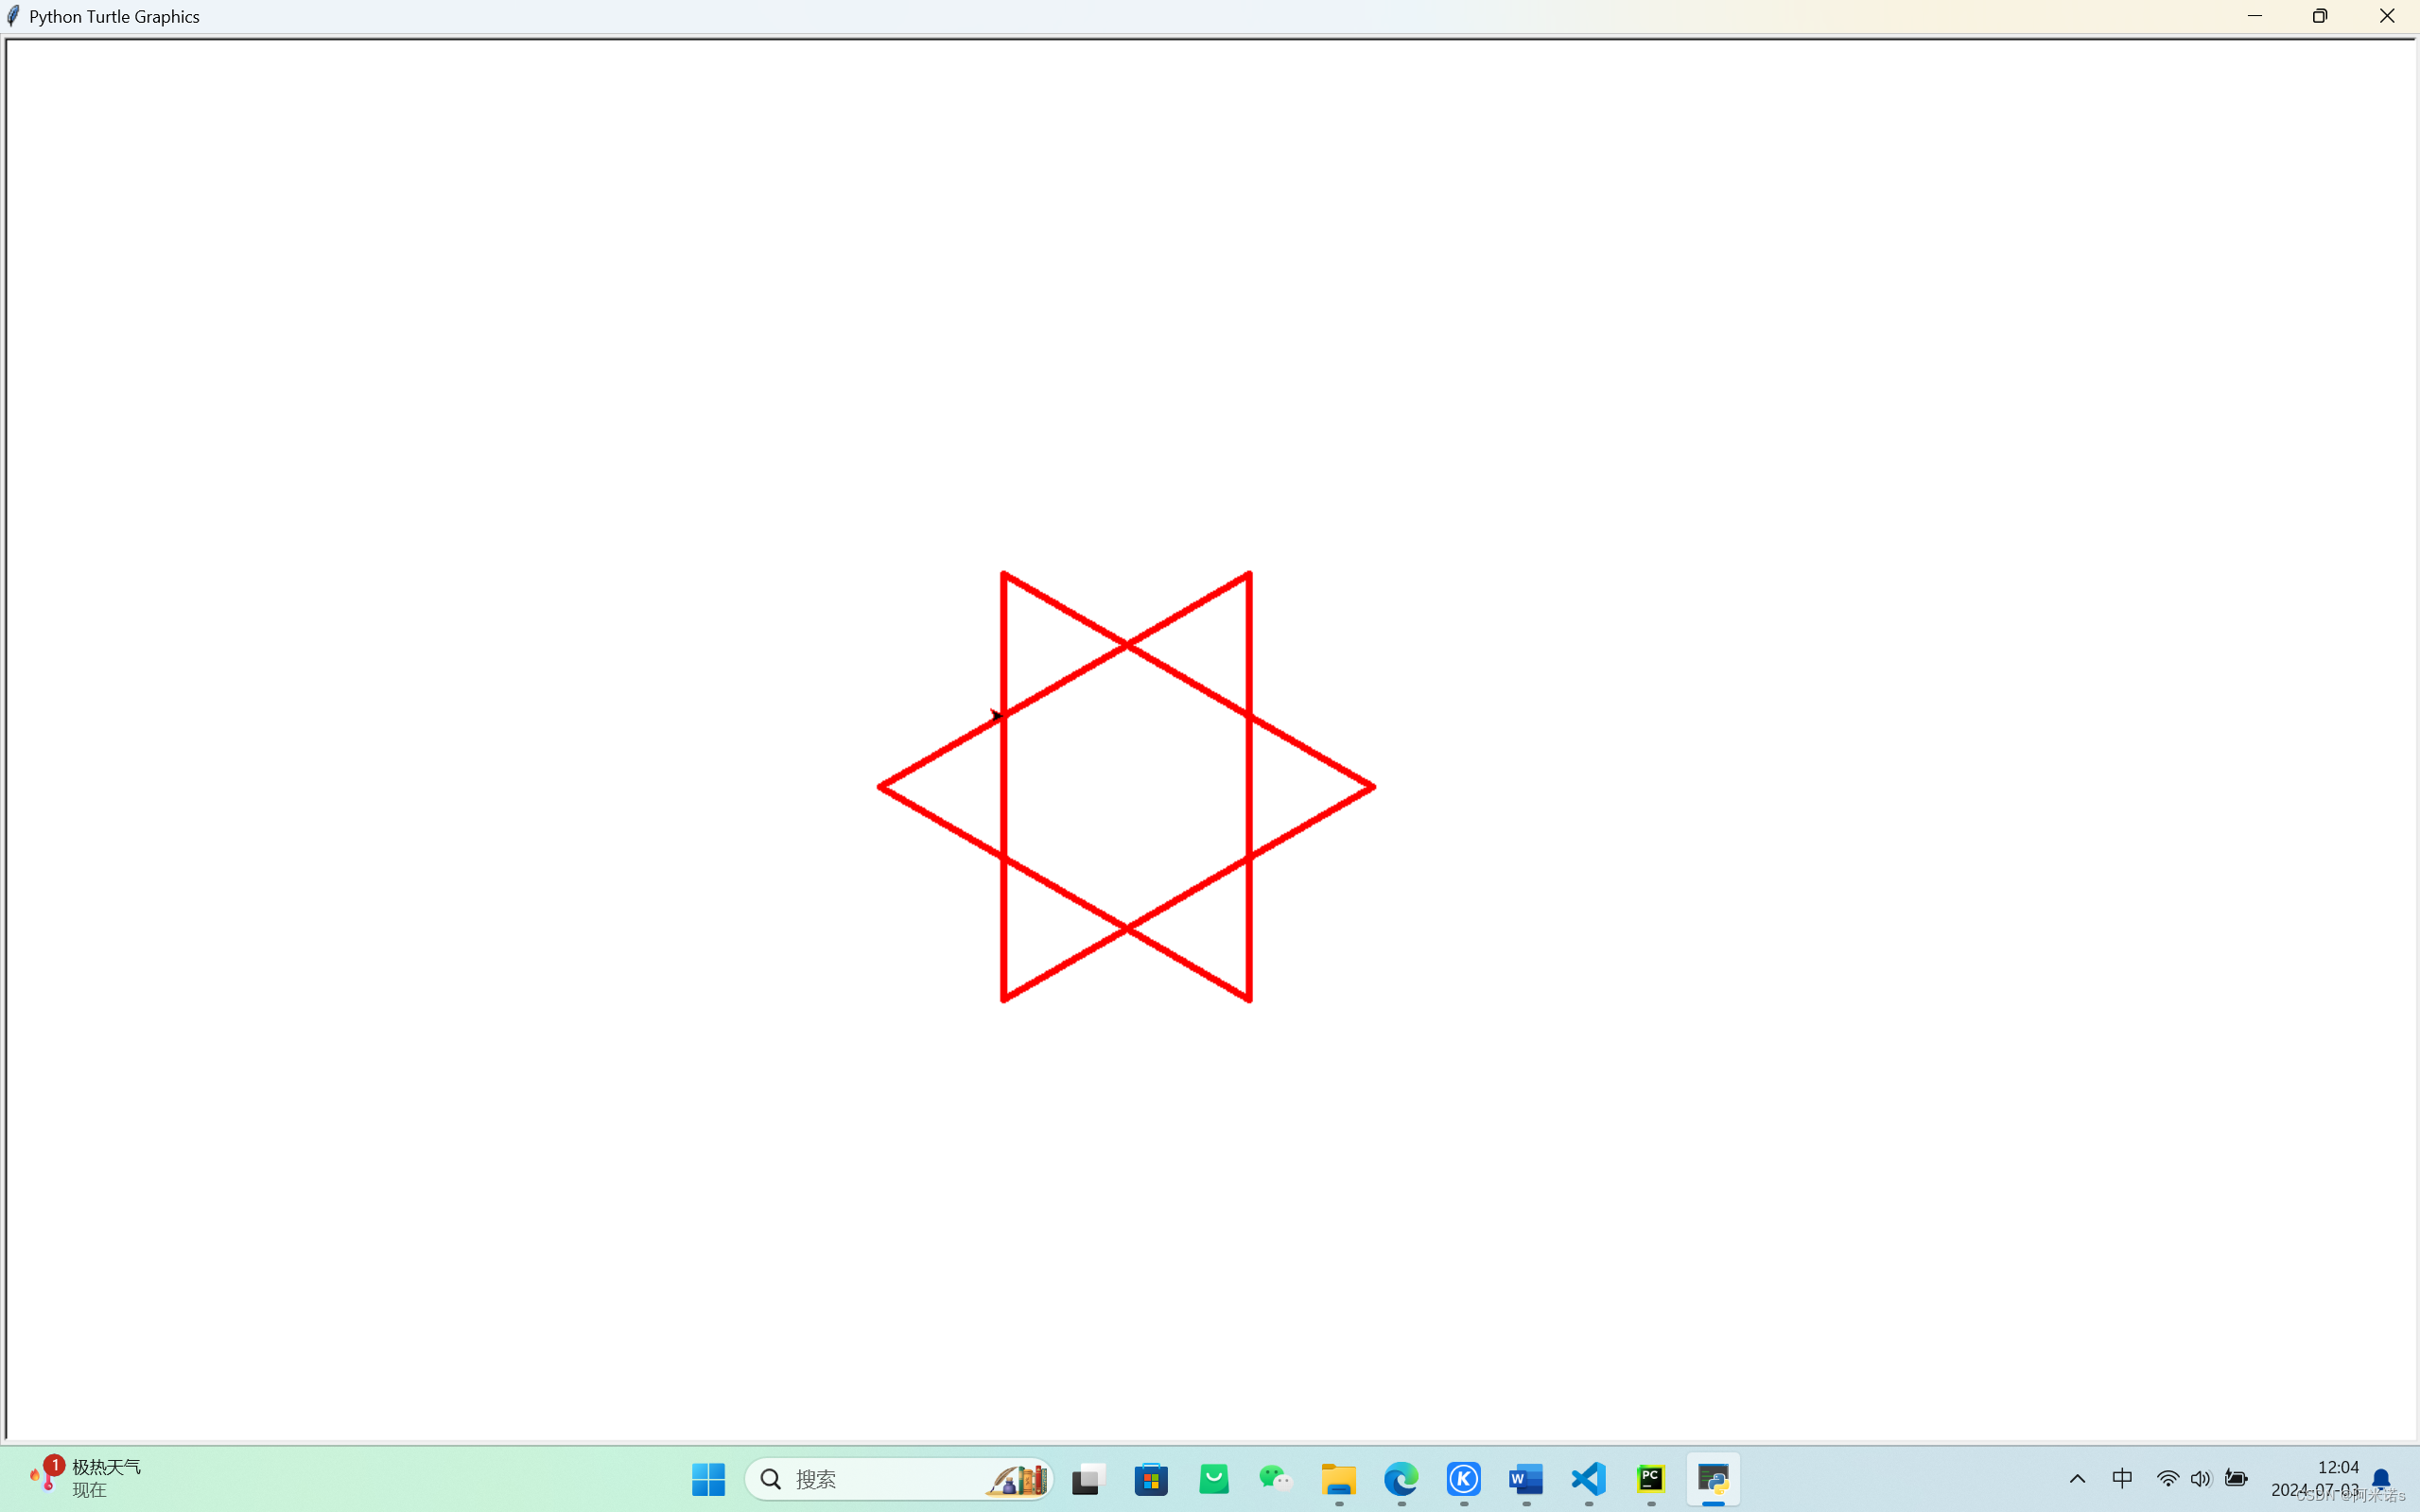Open Wi-Fi network settings flyout
The height and width of the screenshot is (1512, 2420).
click(x=2167, y=1478)
